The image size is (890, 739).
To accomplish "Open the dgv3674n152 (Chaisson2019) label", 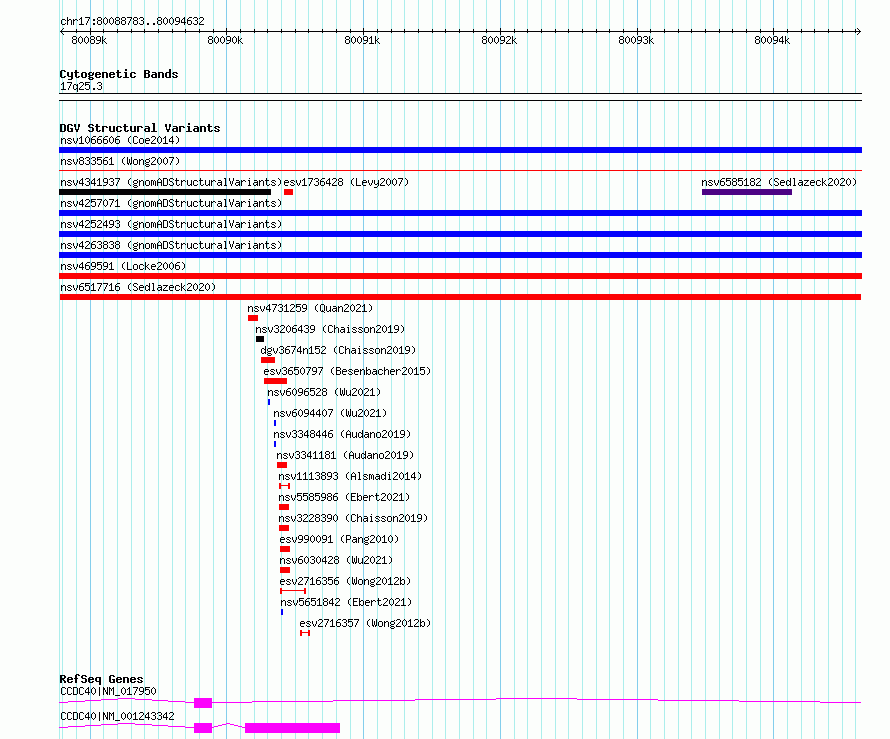I will [338, 350].
